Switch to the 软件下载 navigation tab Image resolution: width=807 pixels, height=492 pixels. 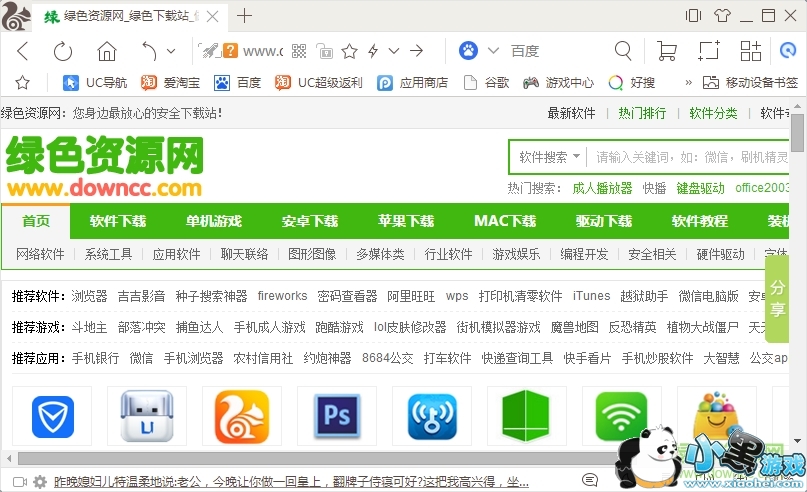click(x=118, y=221)
